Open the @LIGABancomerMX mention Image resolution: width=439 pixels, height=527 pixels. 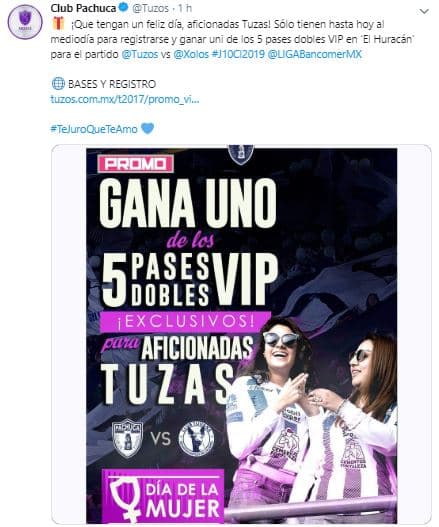coord(315,54)
